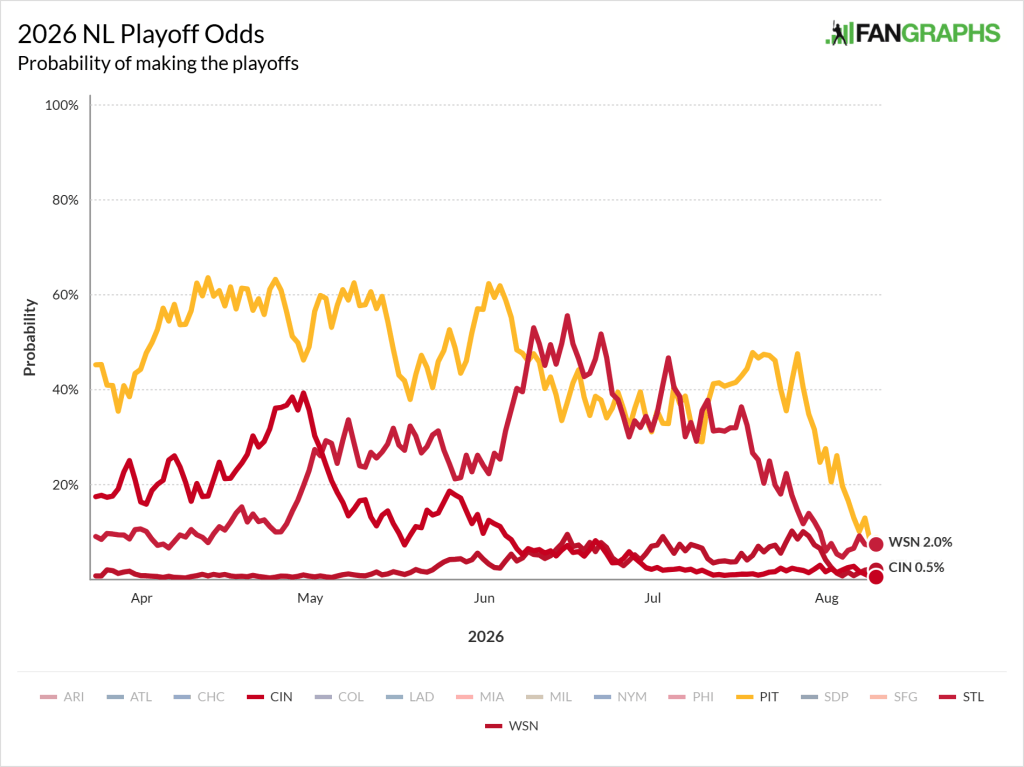The width and height of the screenshot is (1024, 767).
Task: Enable COL series in legend
Action: tap(339, 697)
